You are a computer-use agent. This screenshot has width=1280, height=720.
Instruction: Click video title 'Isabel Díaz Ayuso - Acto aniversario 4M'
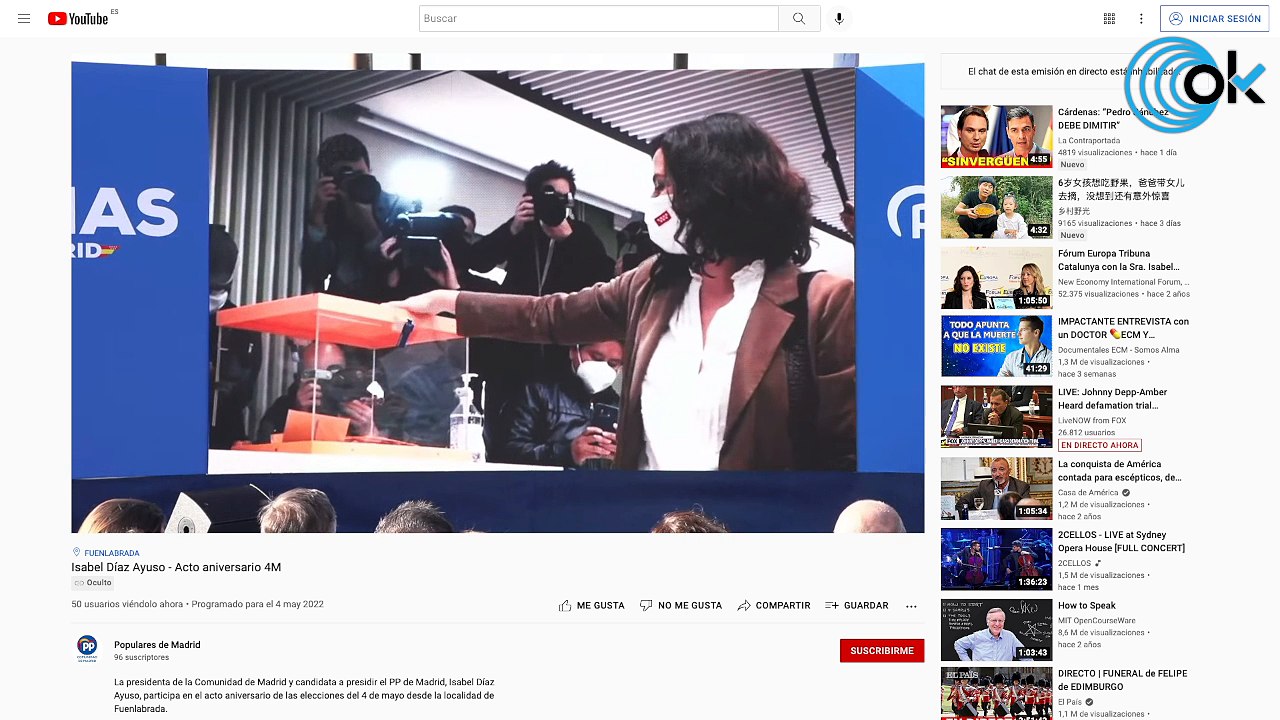pyautogui.click(x=176, y=568)
